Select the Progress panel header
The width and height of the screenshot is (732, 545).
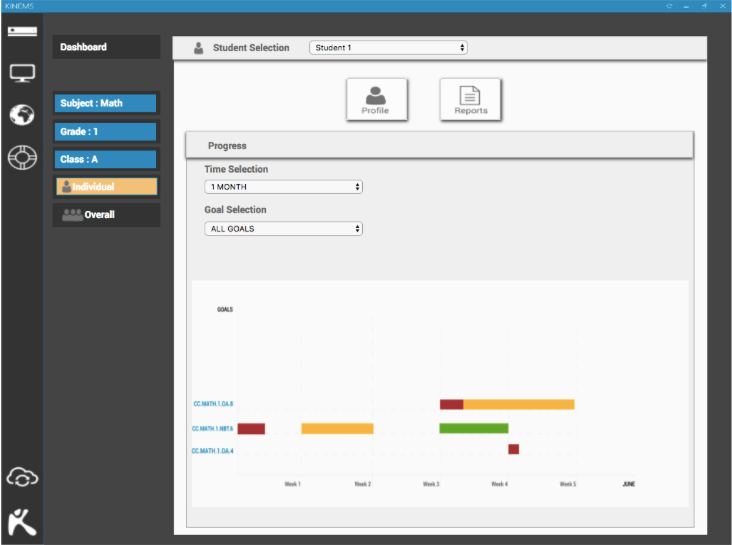tap(439, 146)
